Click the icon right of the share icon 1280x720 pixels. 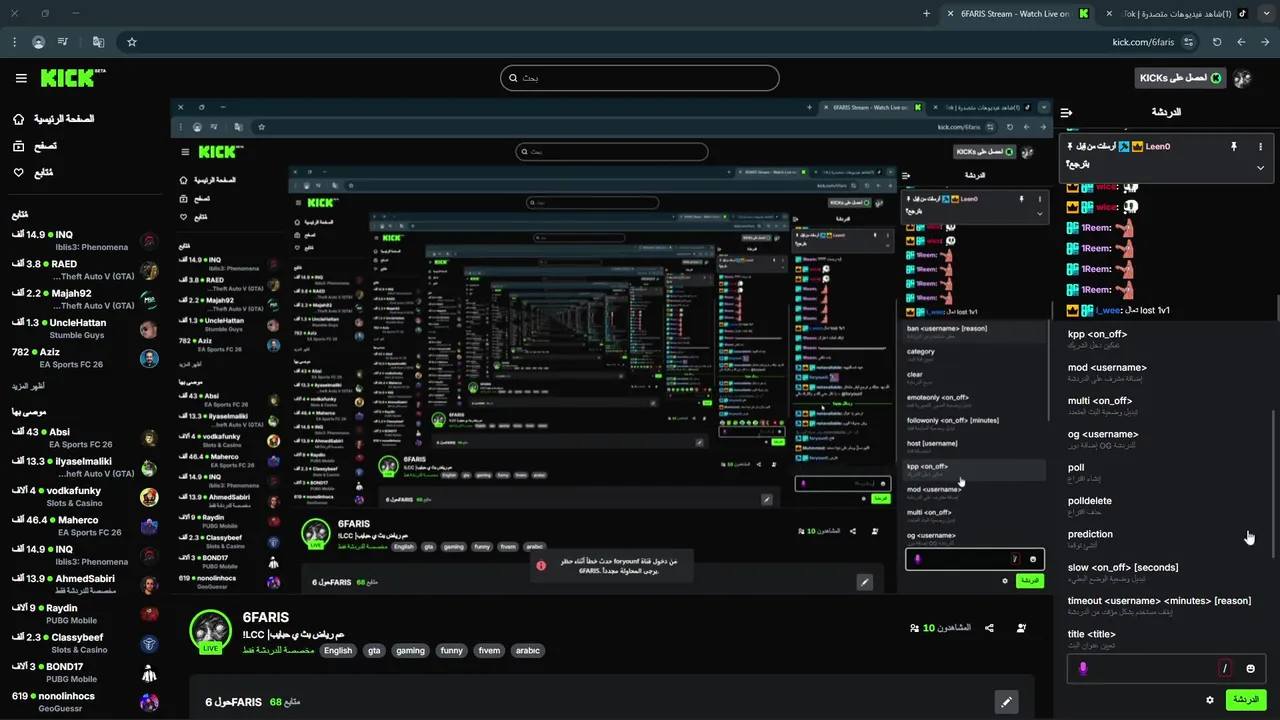pos(1021,628)
